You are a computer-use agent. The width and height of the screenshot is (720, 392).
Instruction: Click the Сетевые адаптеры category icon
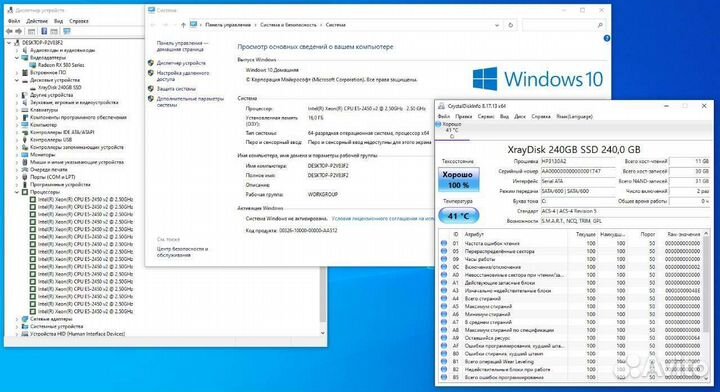(25, 319)
